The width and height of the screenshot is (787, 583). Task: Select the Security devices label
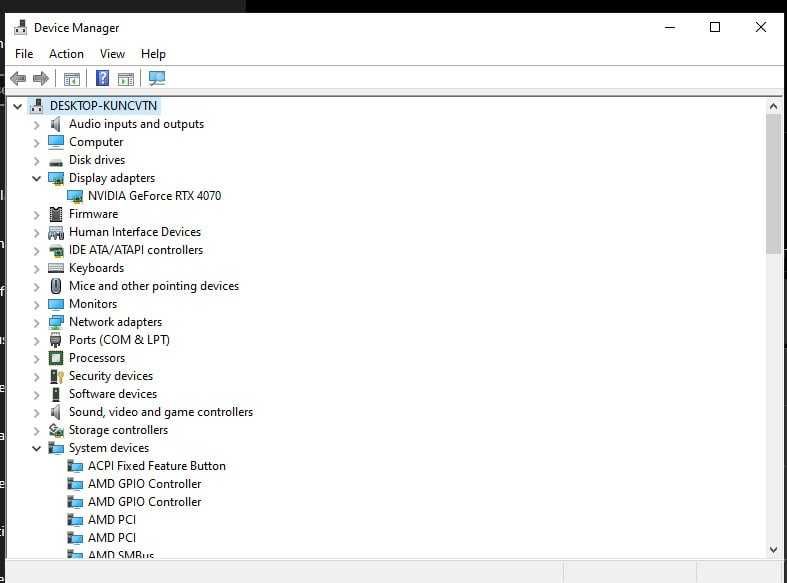pos(111,376)
